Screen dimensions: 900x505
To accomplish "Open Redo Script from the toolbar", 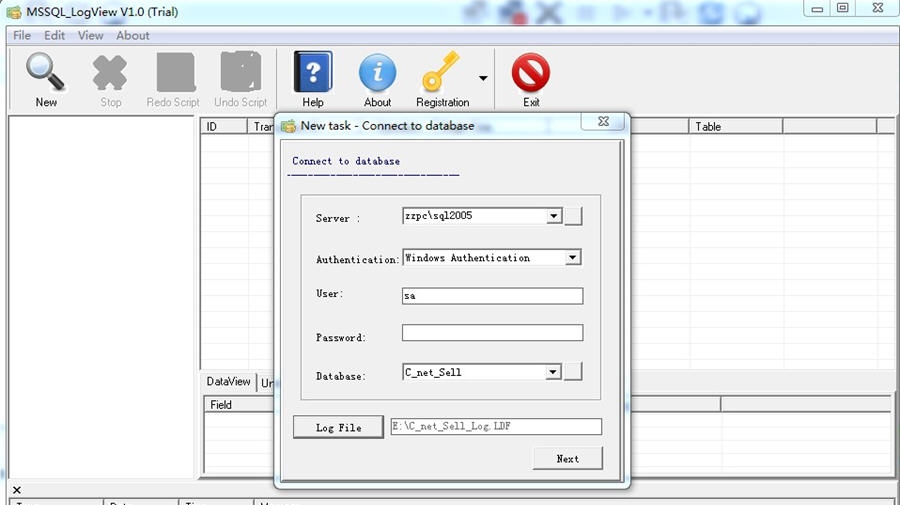I will tap(173, 79).
